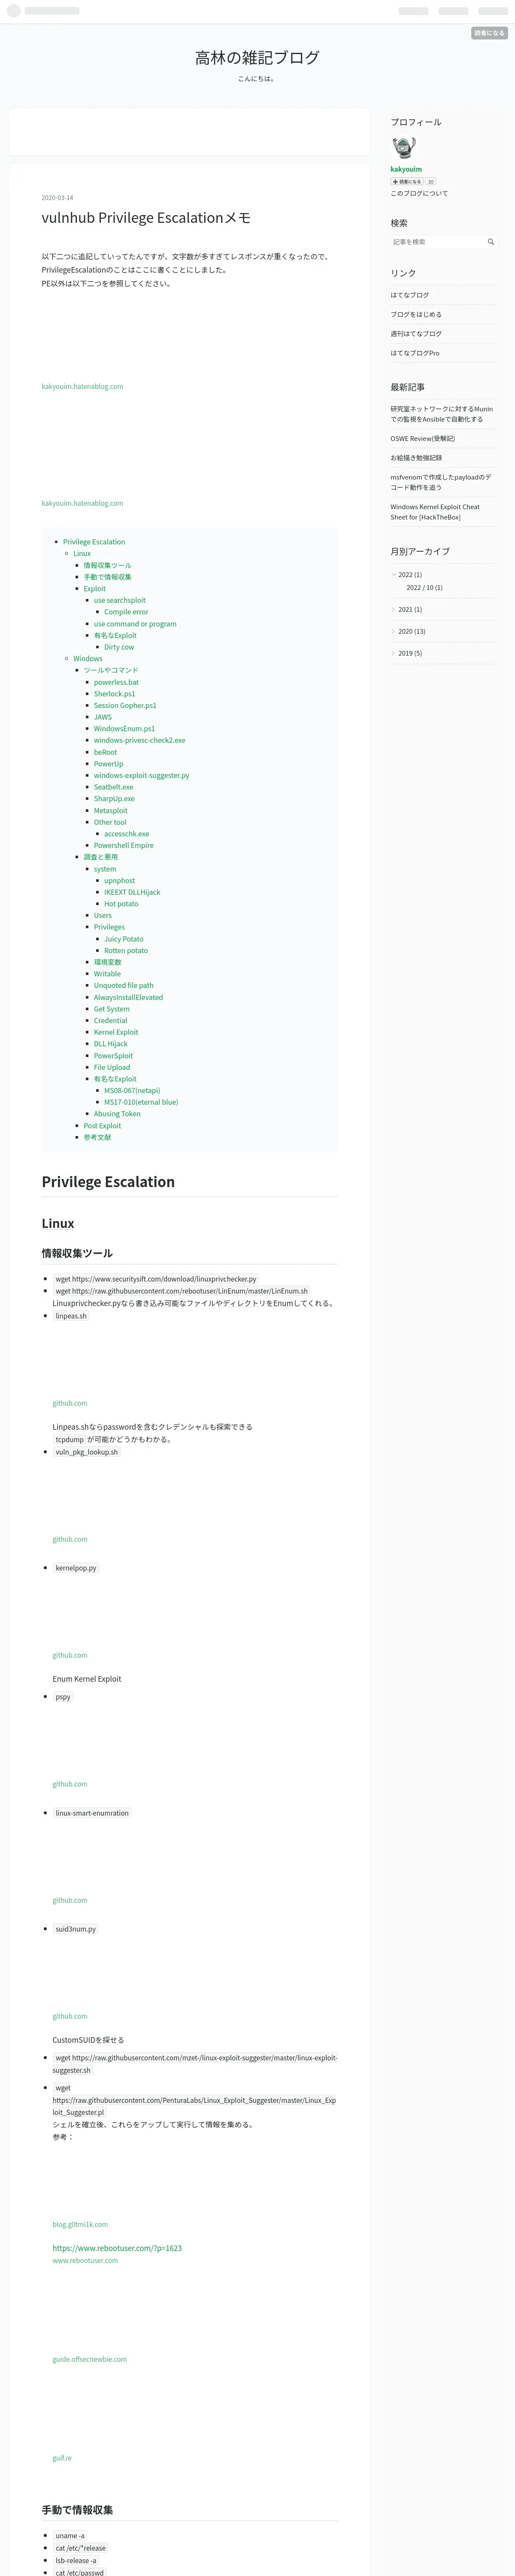Image resolution: width=515 pixels, height=2576 pixels.
Task: Click the top-right 読者になる button
Action: (489, 33)
